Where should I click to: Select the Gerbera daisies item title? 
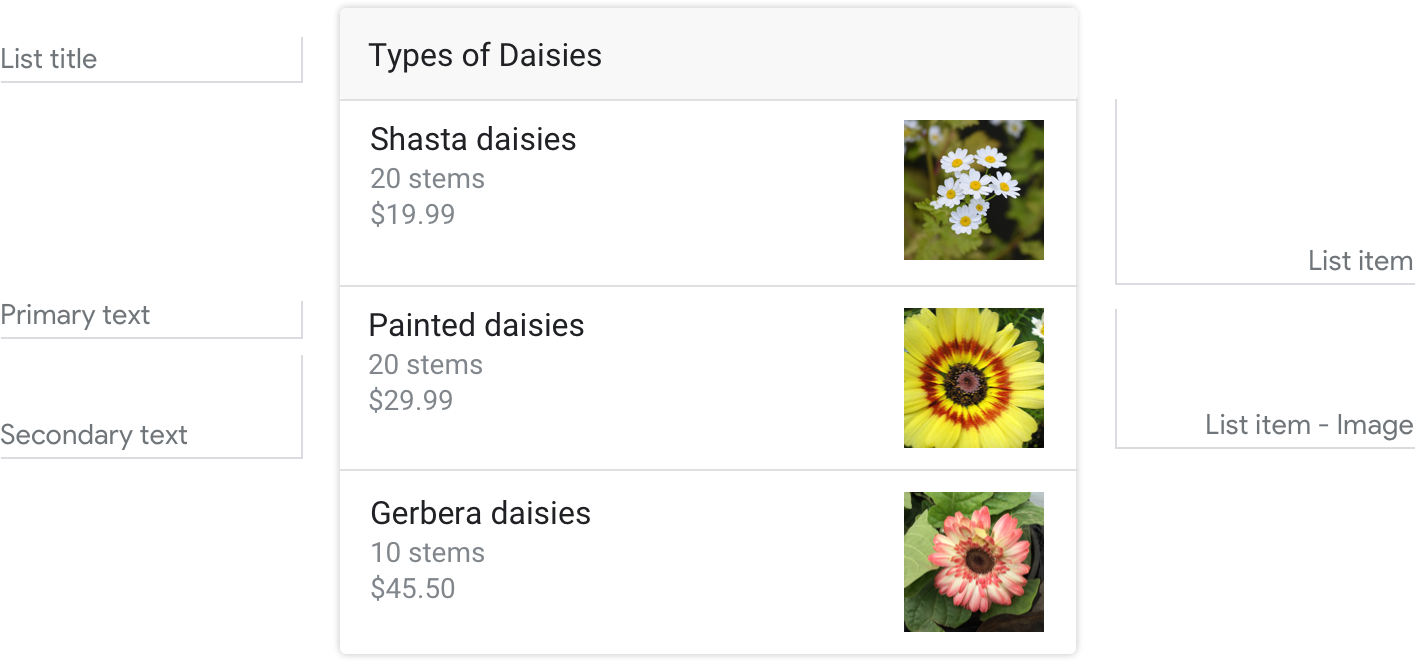click(x=480, y=513)
